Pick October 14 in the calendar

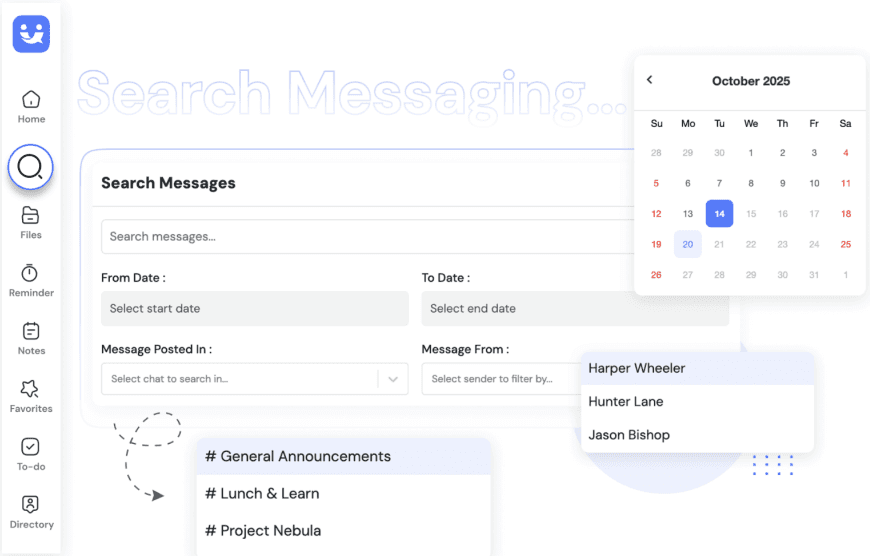pyautogui.click(x=719, y=214)
